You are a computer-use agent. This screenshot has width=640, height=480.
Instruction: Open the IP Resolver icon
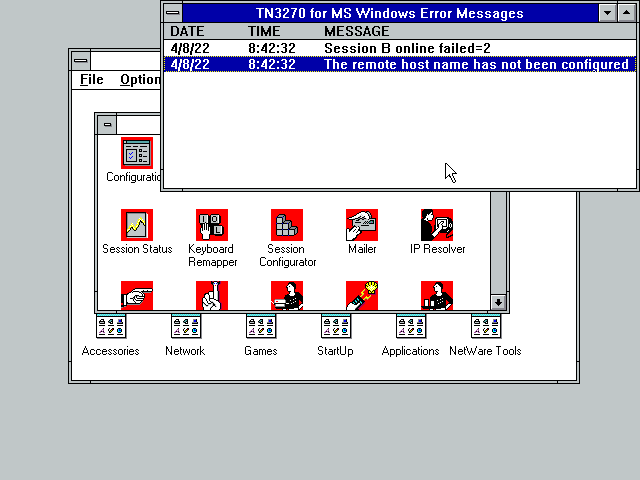pyautogui.click(x=437, y=225)
